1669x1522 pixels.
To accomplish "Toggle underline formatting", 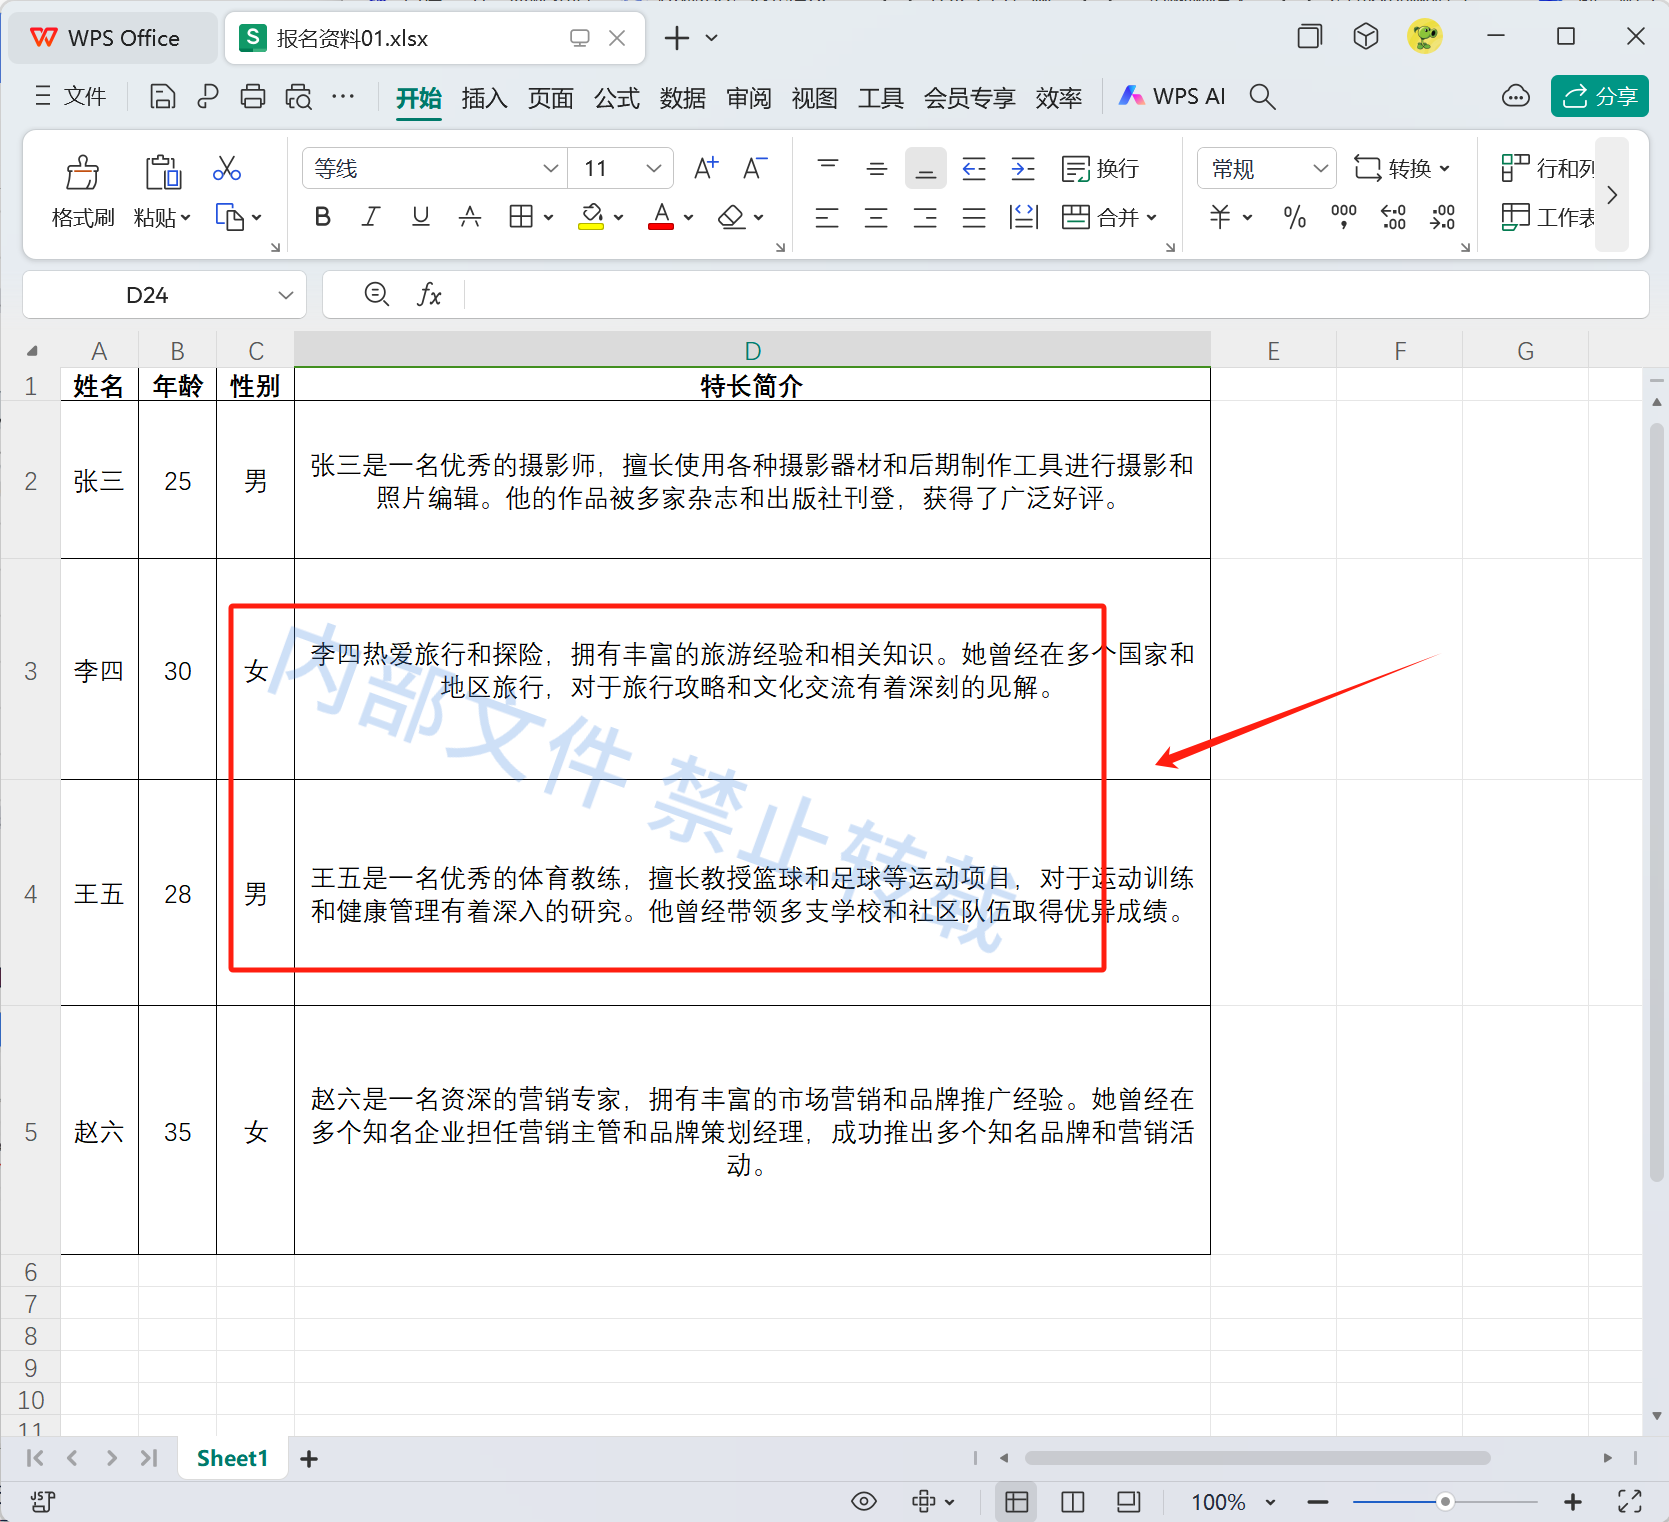I will (420, 216).
